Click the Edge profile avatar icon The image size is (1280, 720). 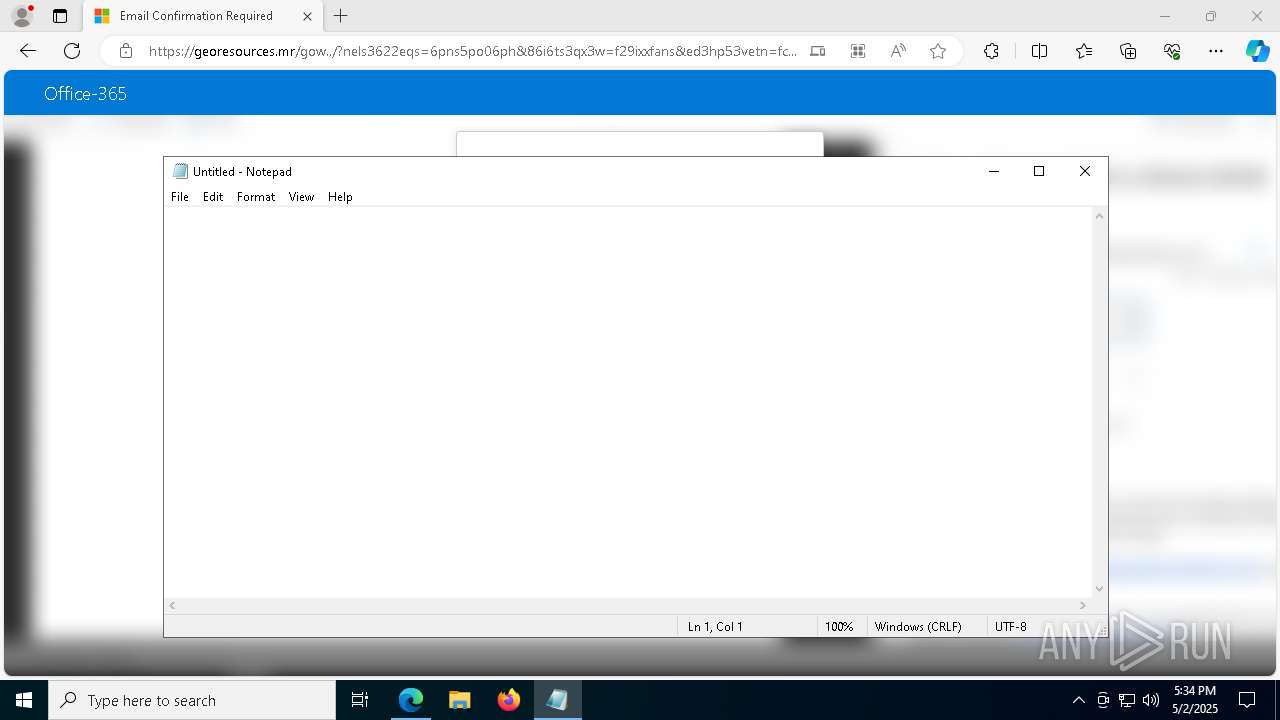pos(22,16)
